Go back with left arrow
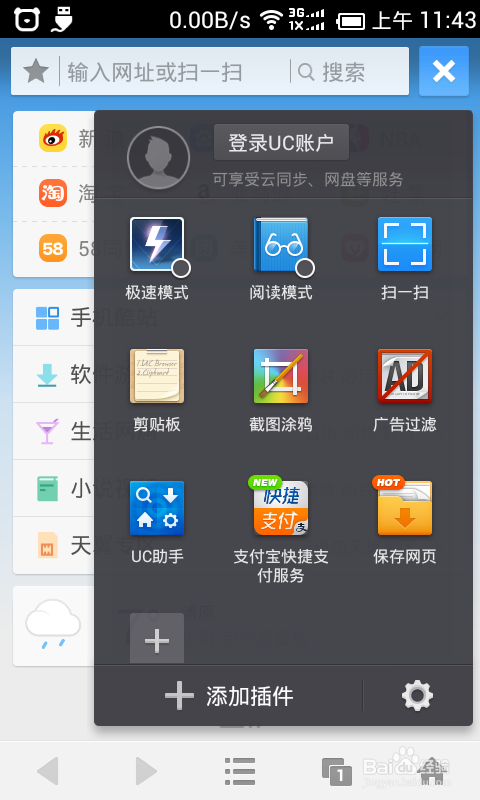The height and width of the screenshot is (800, 480). (x=48, y=771)
